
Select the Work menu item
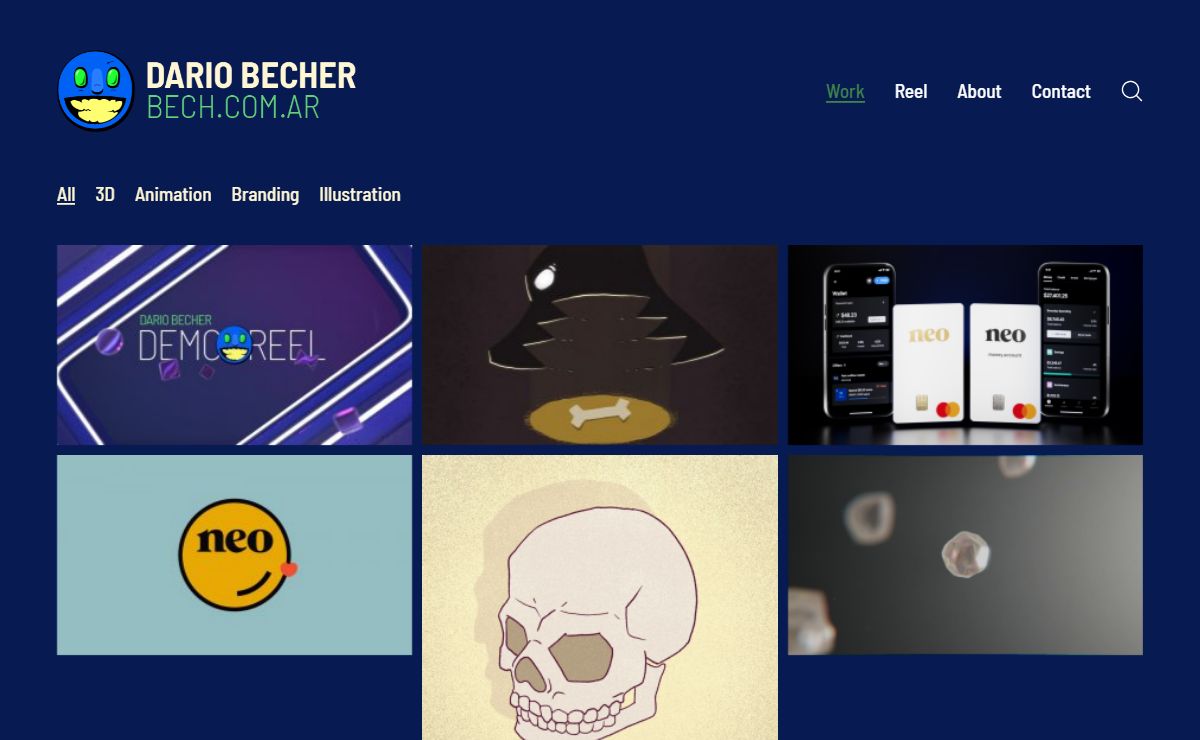(x=845, y=91)
